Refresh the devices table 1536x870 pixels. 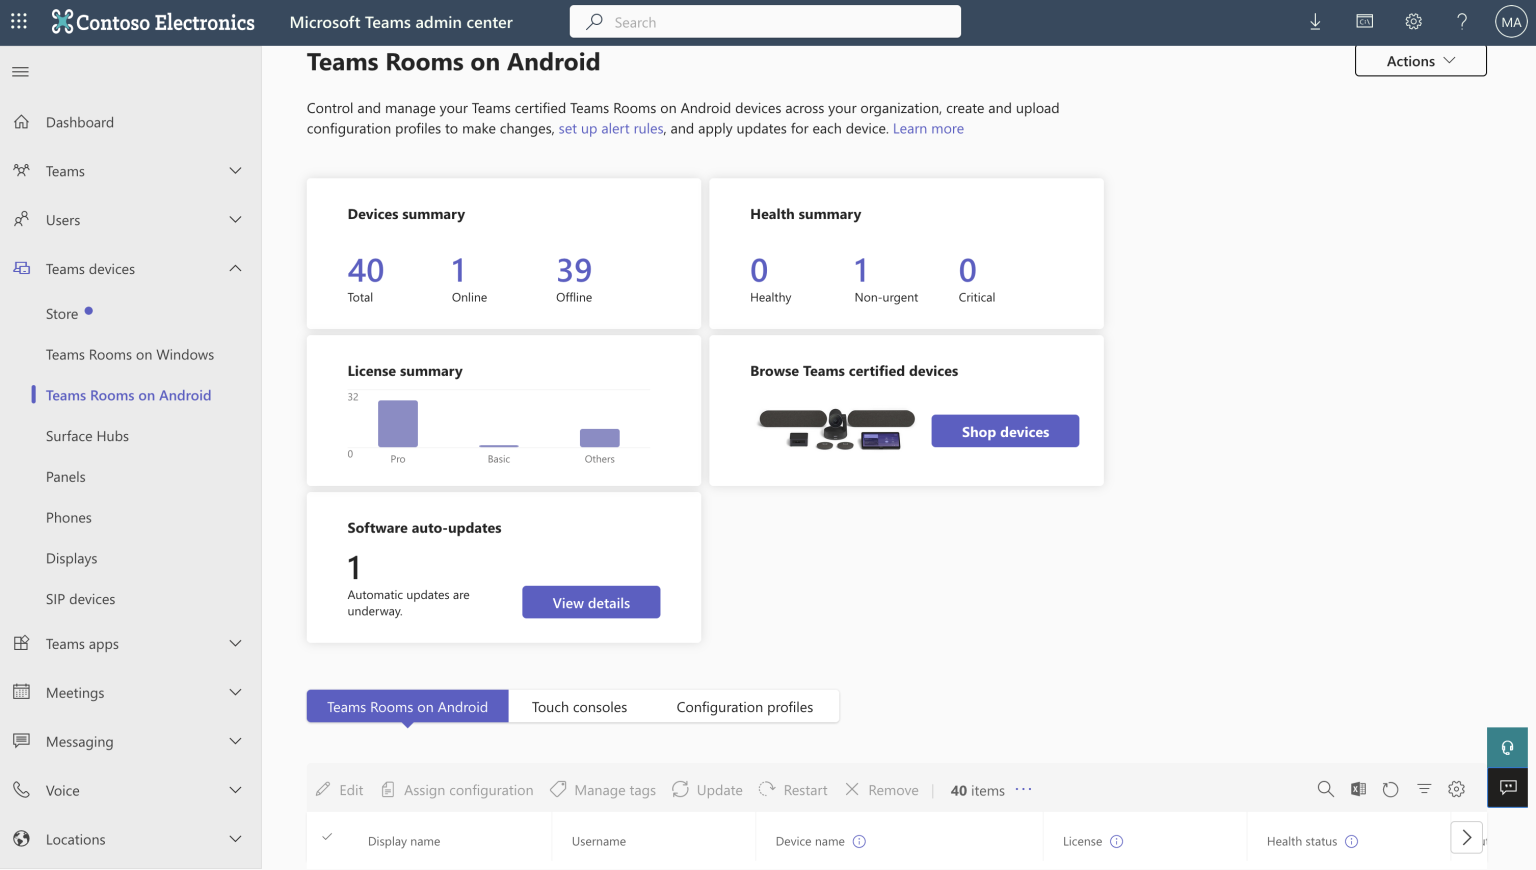(1391, 789)
